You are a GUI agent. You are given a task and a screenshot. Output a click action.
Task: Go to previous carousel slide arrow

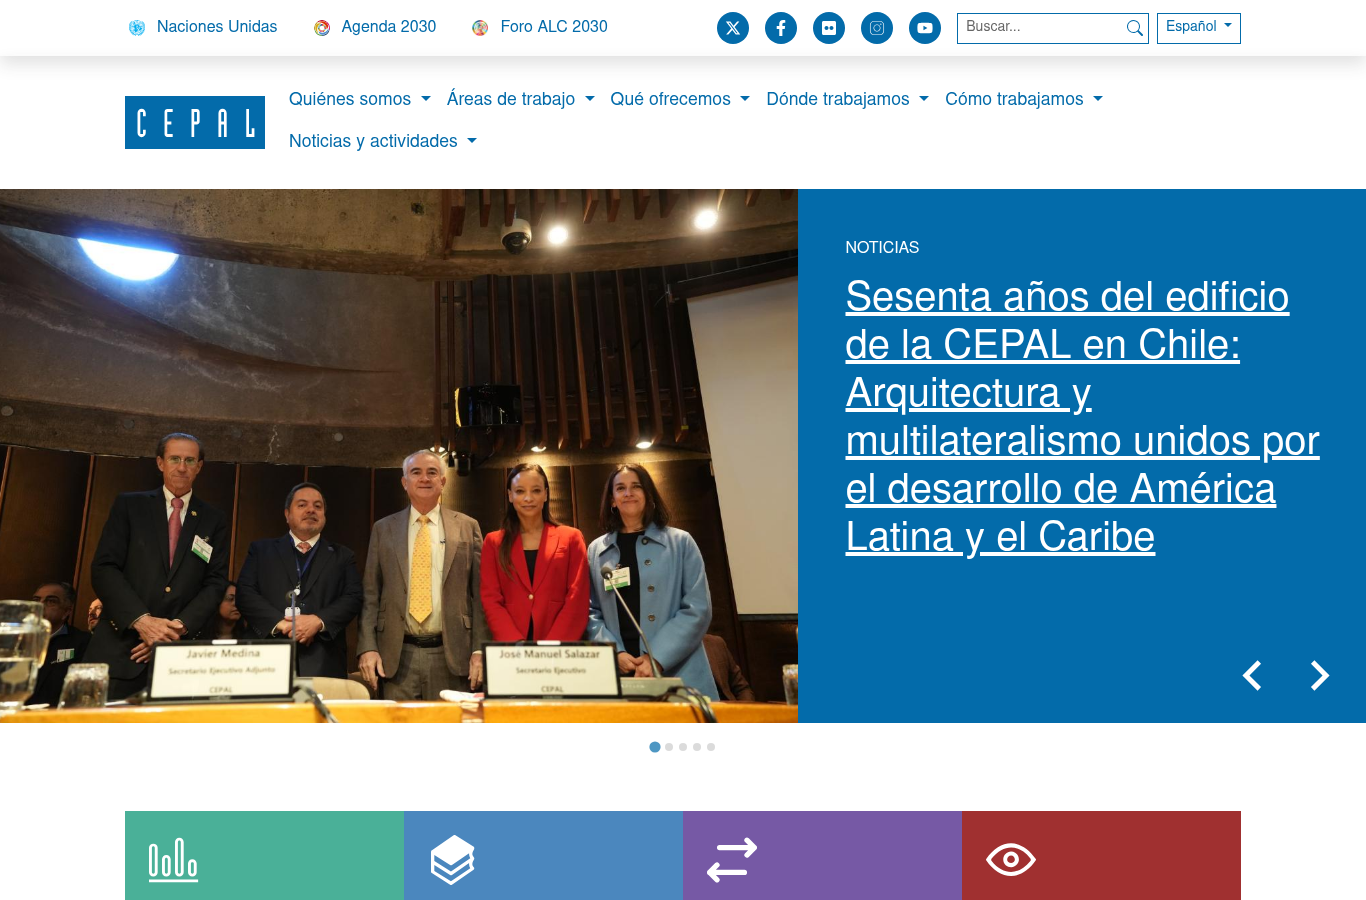click(1252, 676)
